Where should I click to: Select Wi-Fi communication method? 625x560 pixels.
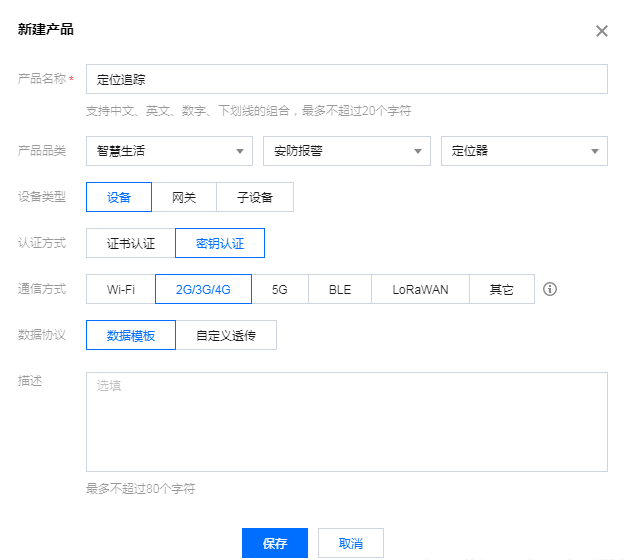click(x=121, y=289)
